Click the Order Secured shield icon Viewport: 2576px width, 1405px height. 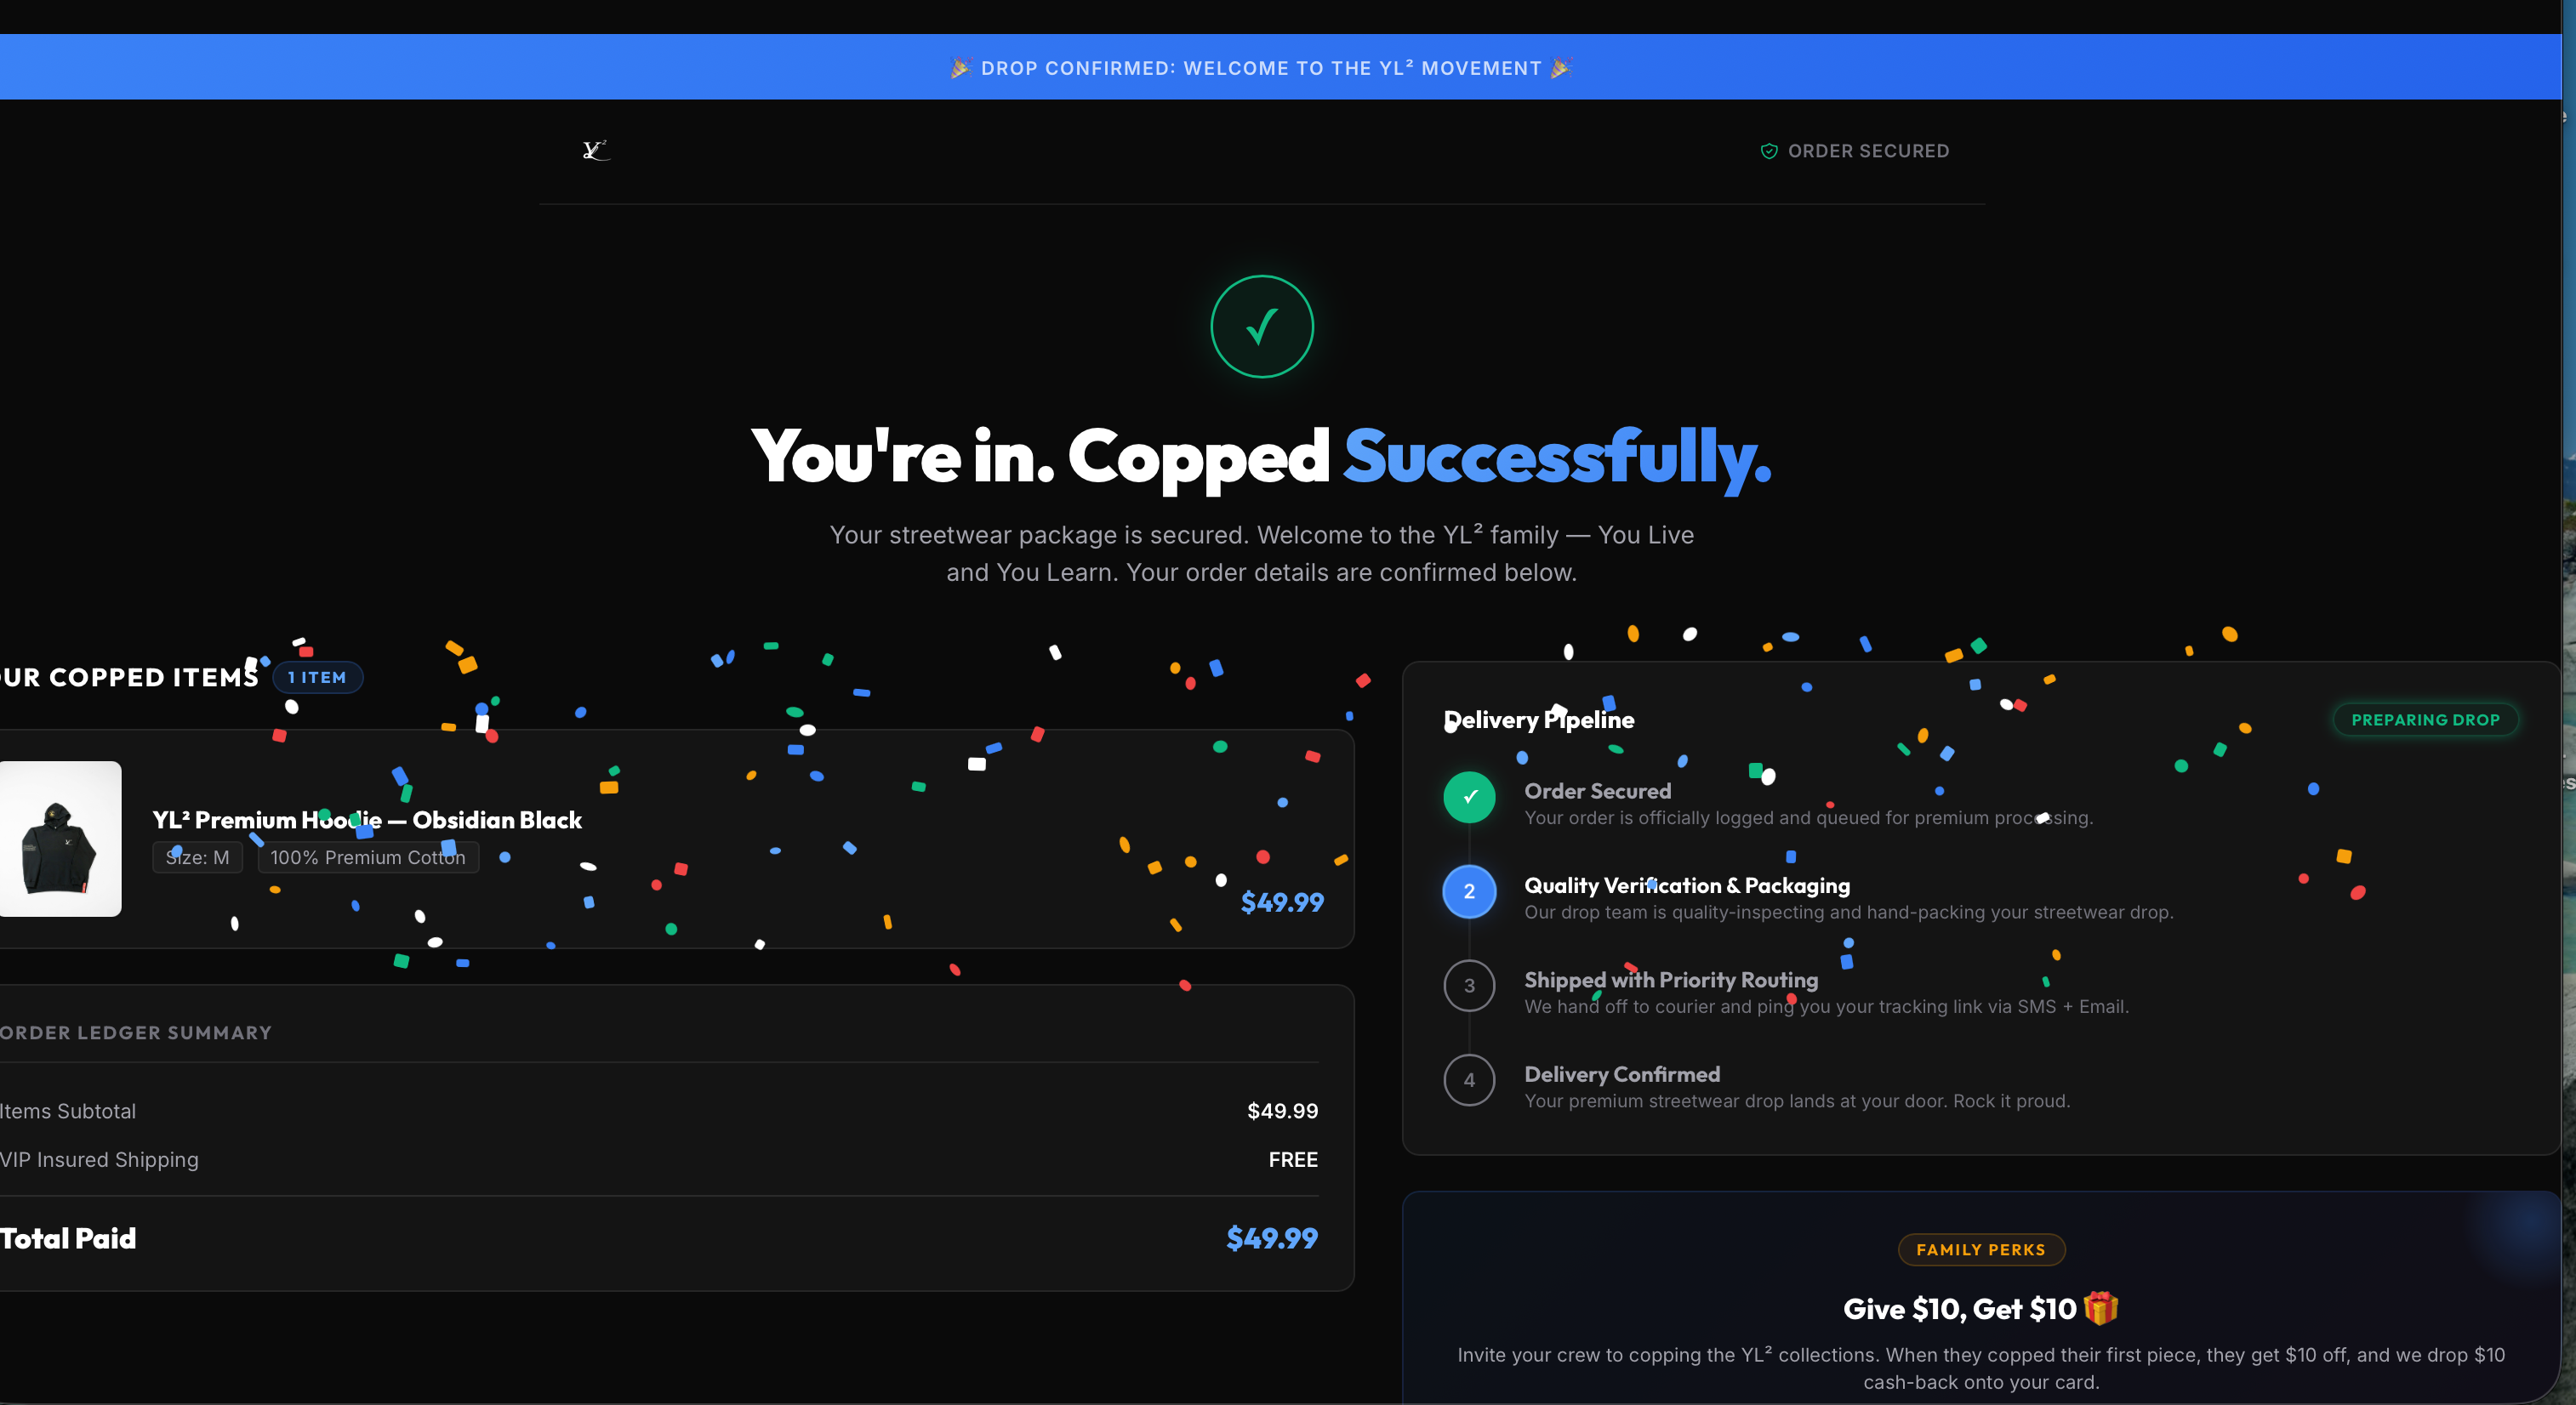click(x=1769, y=151)
